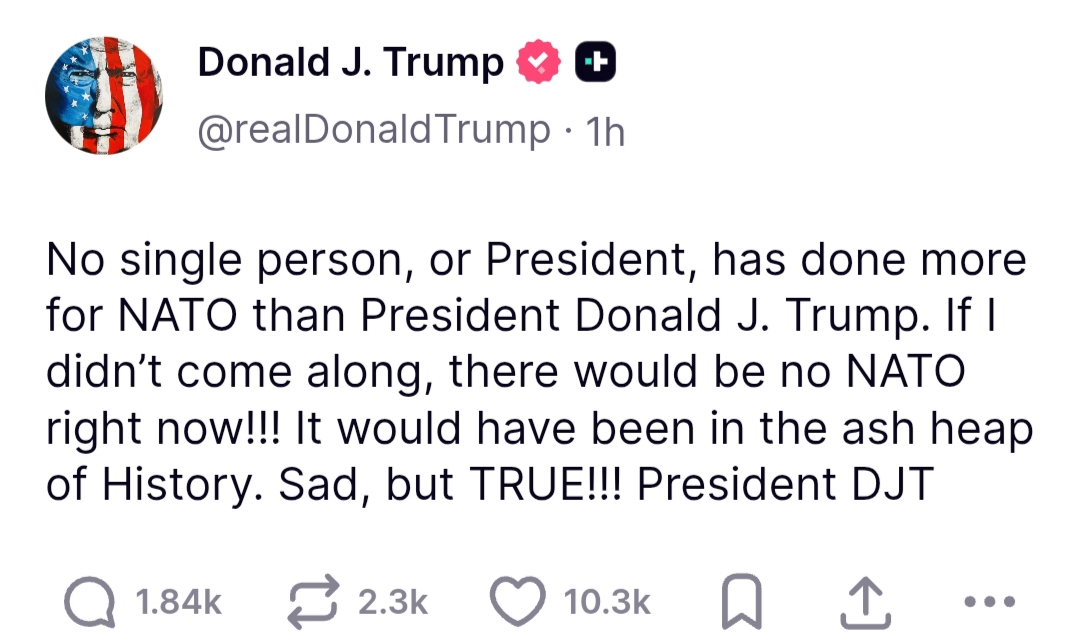This screenshot has height=643, width=1080.
Task: Open the flag-painted profile avatar
Action: click(x=103, y=97)
